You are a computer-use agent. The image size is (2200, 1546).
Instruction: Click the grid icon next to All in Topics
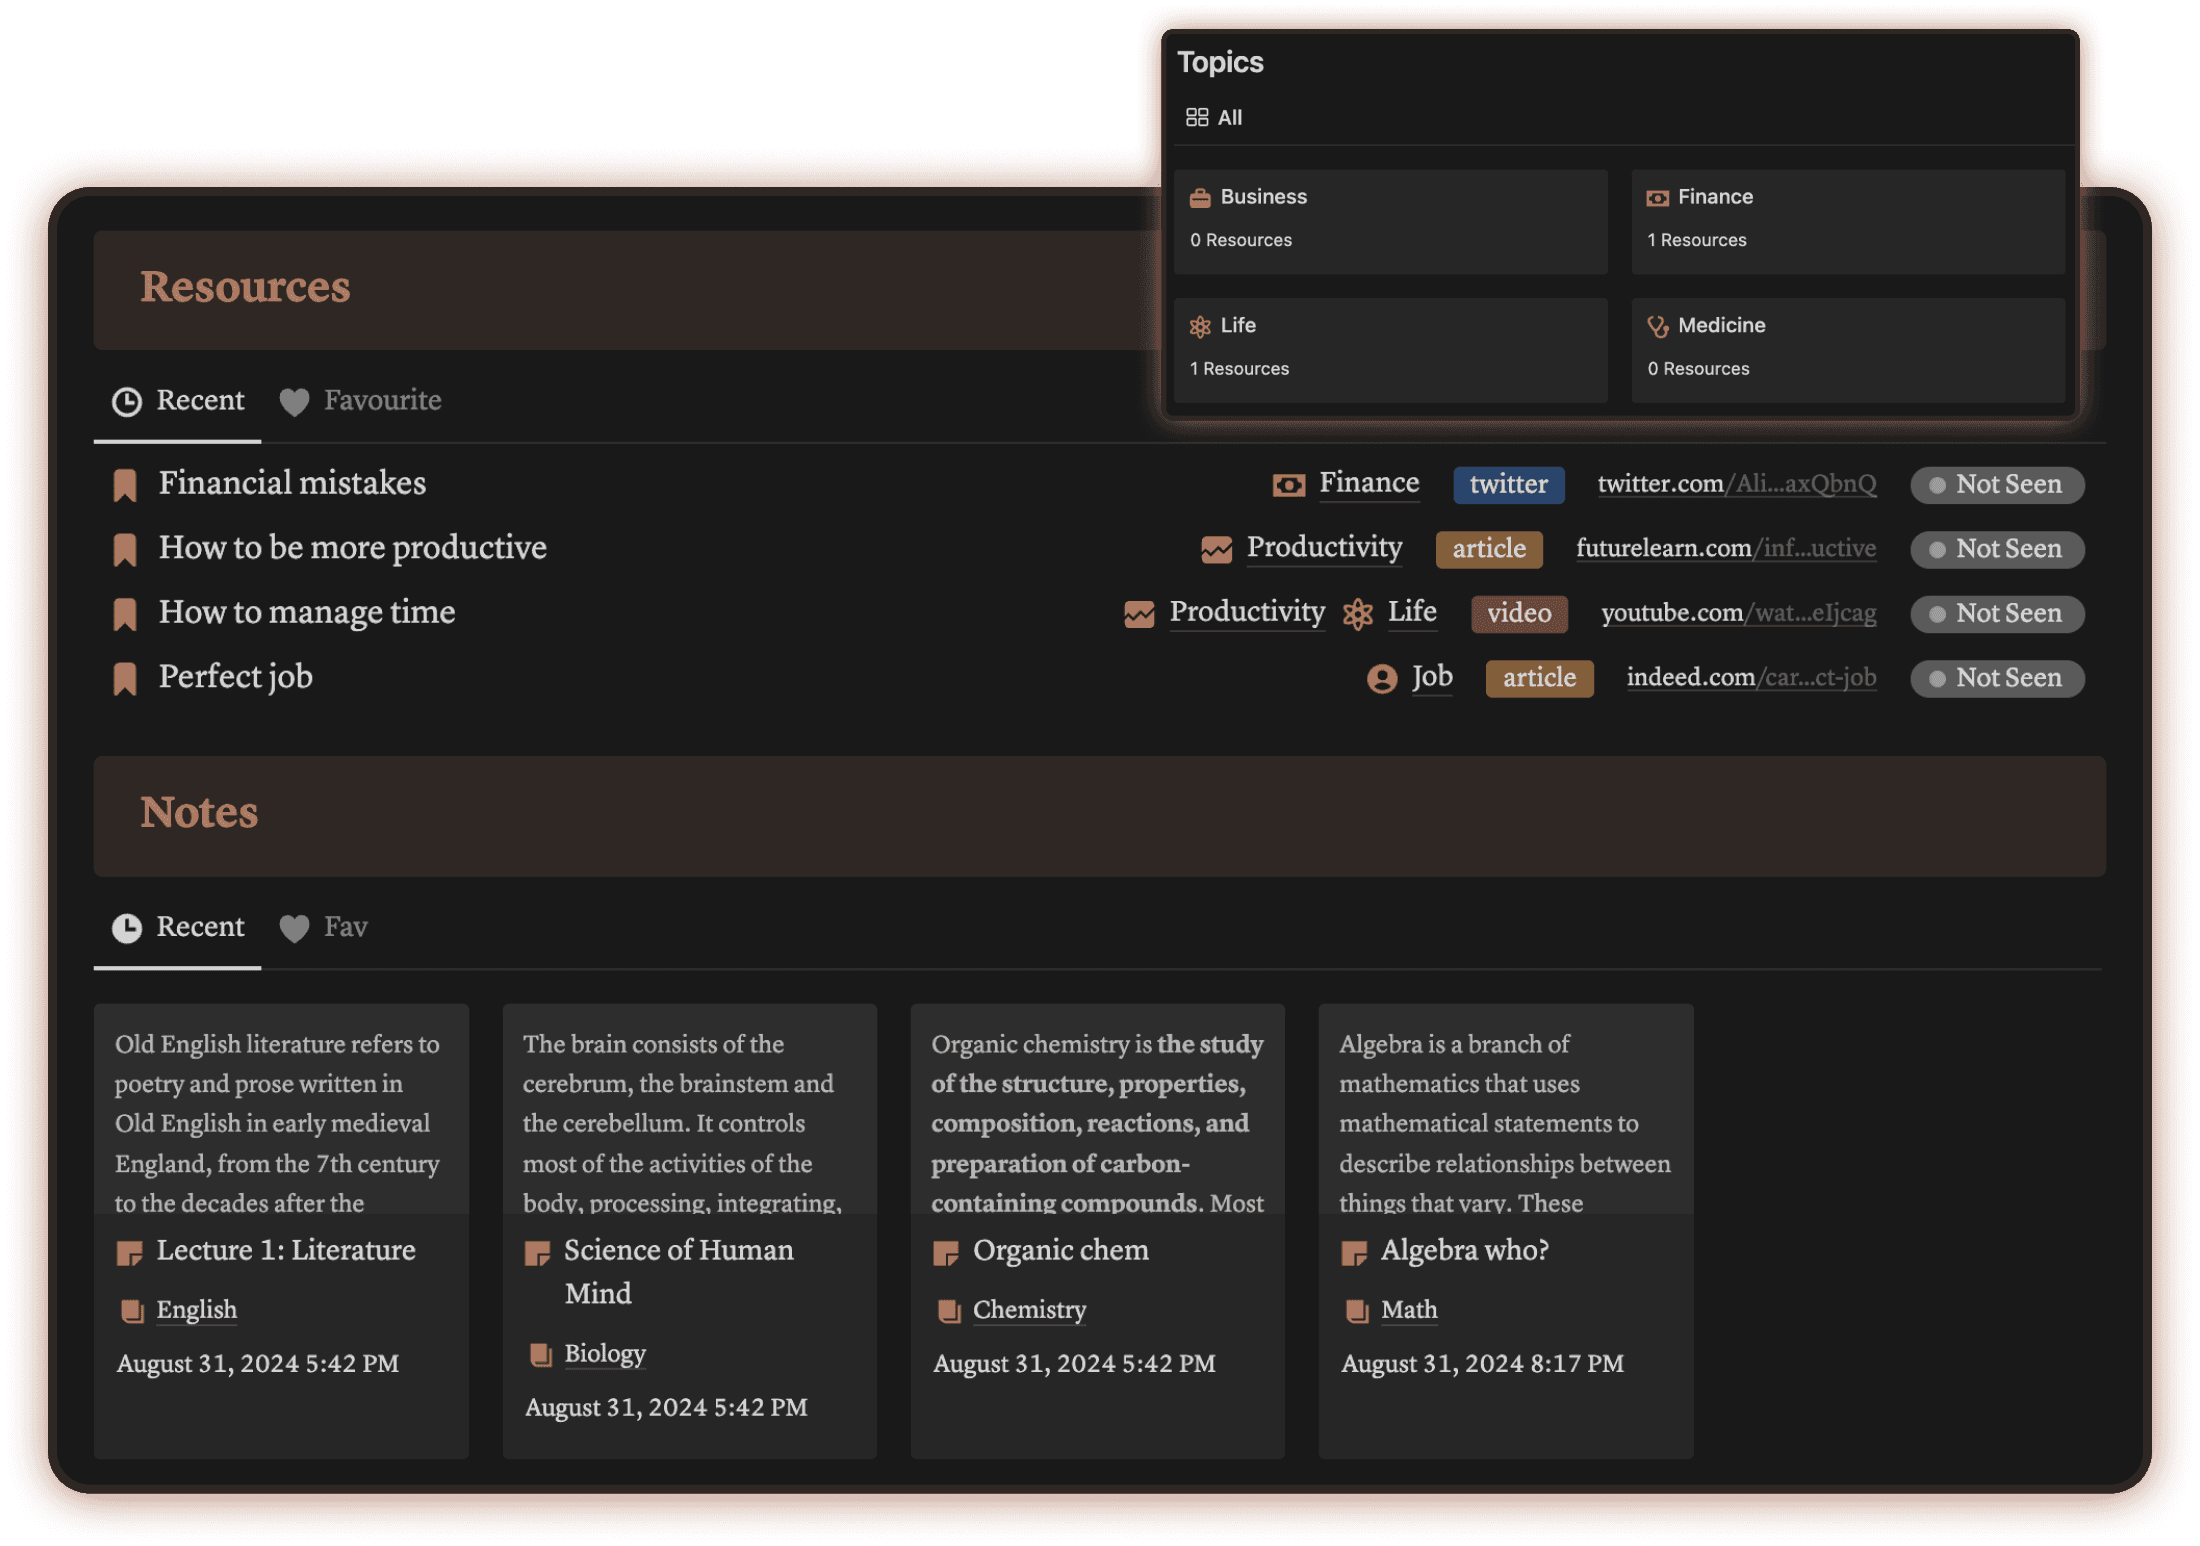(x=1197, y=117)
